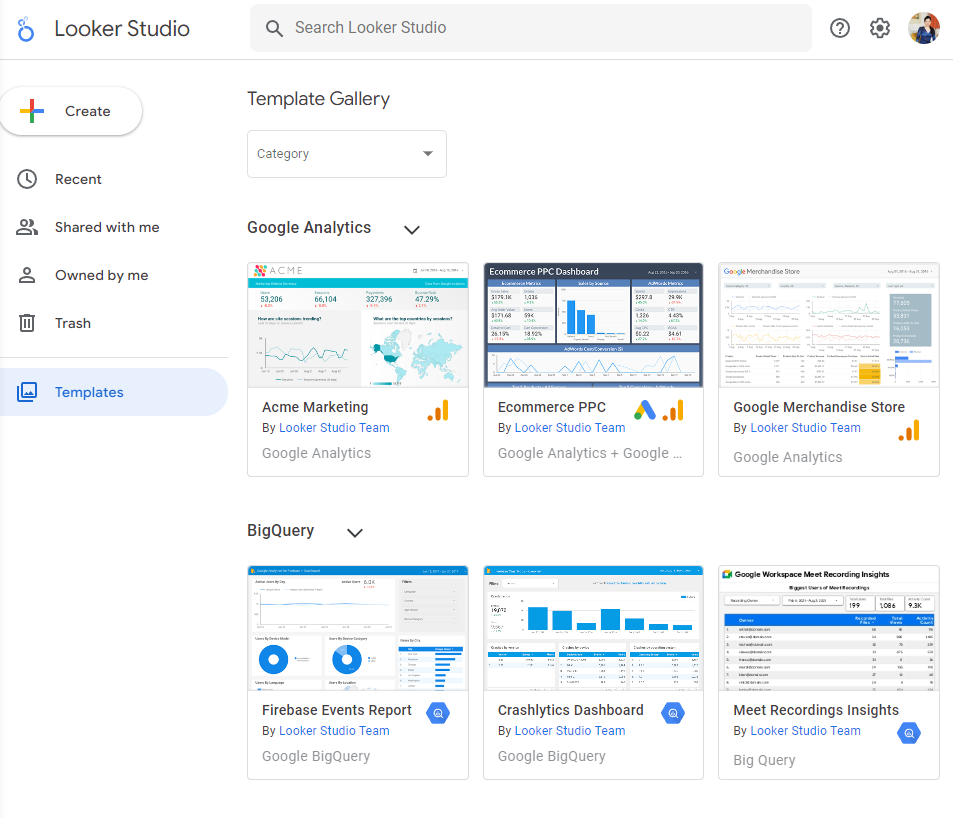Screen dimensions: 953x818
Task: Click the Looker Studio logo icon
Action: (x=26, y=29)
